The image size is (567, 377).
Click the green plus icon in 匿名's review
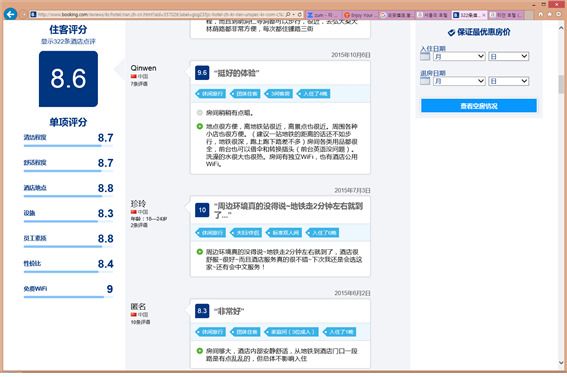tap(199, 351)
